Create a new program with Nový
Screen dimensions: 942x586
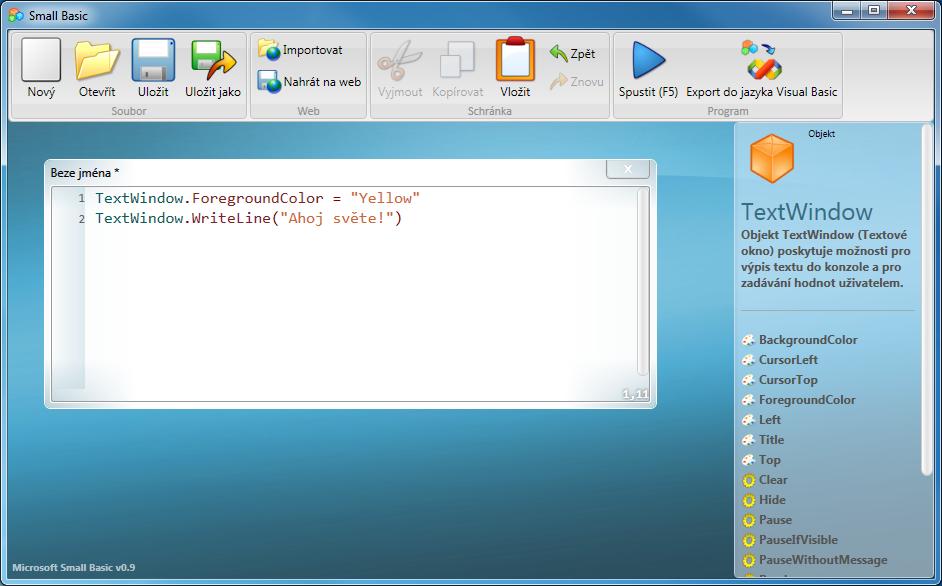point(41,69)
